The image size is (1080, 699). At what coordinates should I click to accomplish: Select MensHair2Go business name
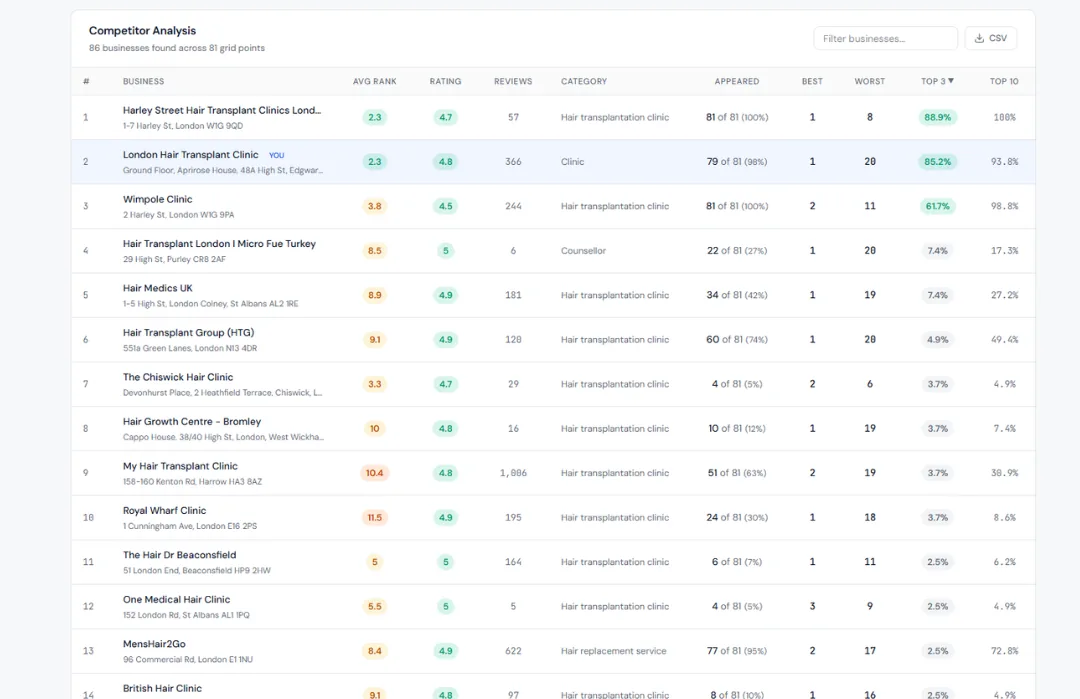(154, 644)
